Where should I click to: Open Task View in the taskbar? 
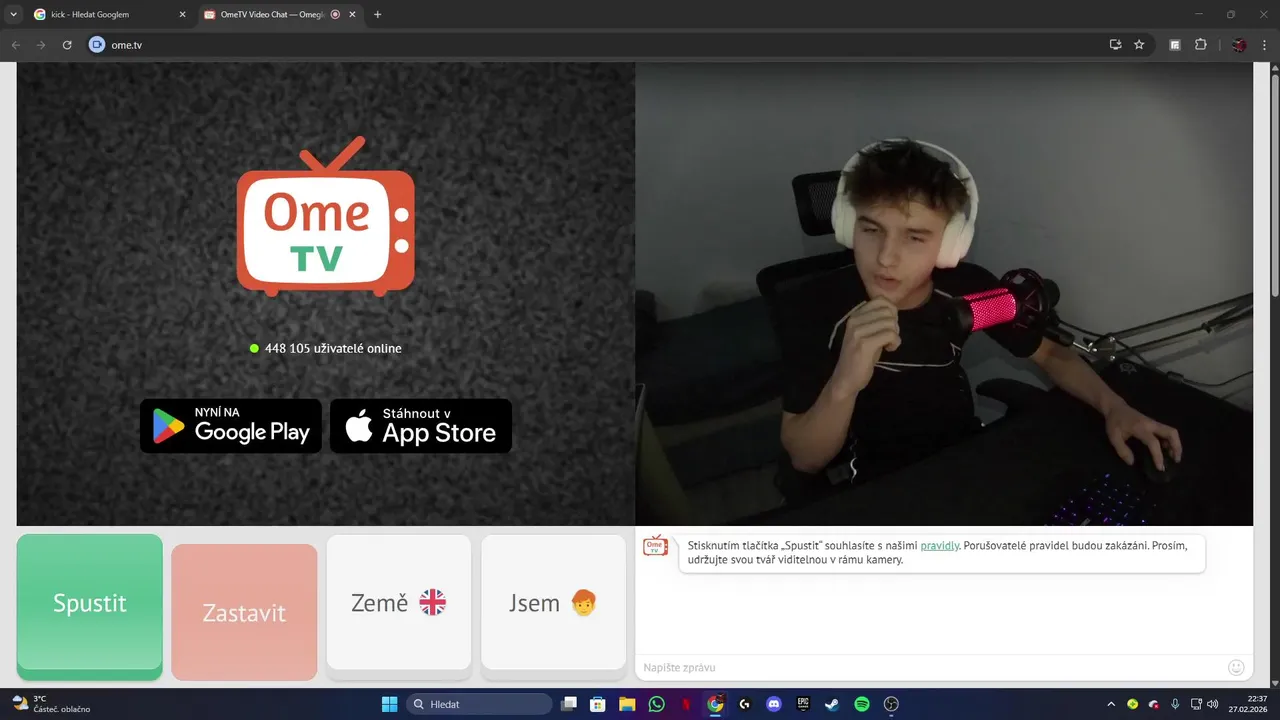(x=569, y=704)
